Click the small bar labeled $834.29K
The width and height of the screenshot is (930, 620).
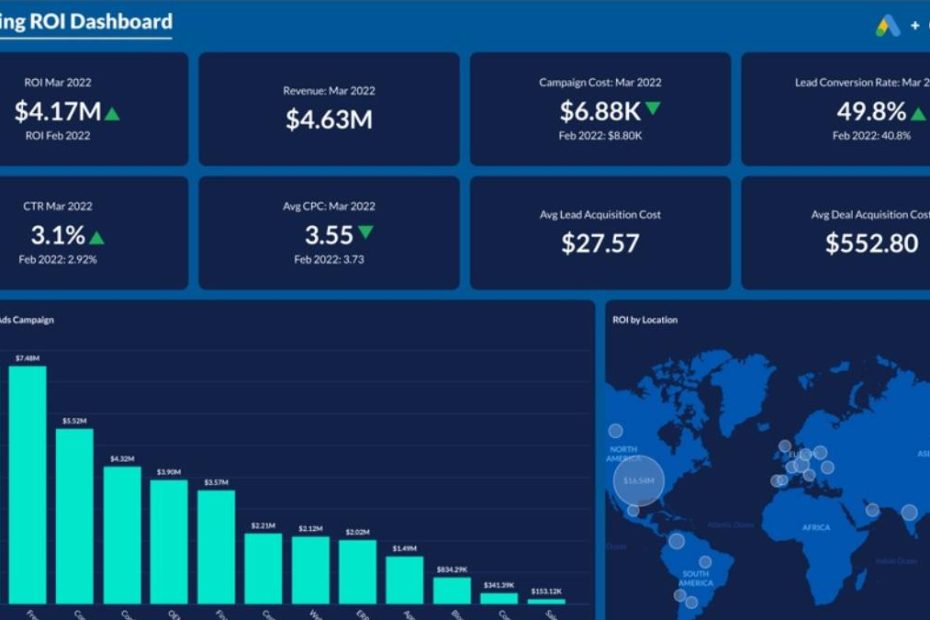[452, 589]
